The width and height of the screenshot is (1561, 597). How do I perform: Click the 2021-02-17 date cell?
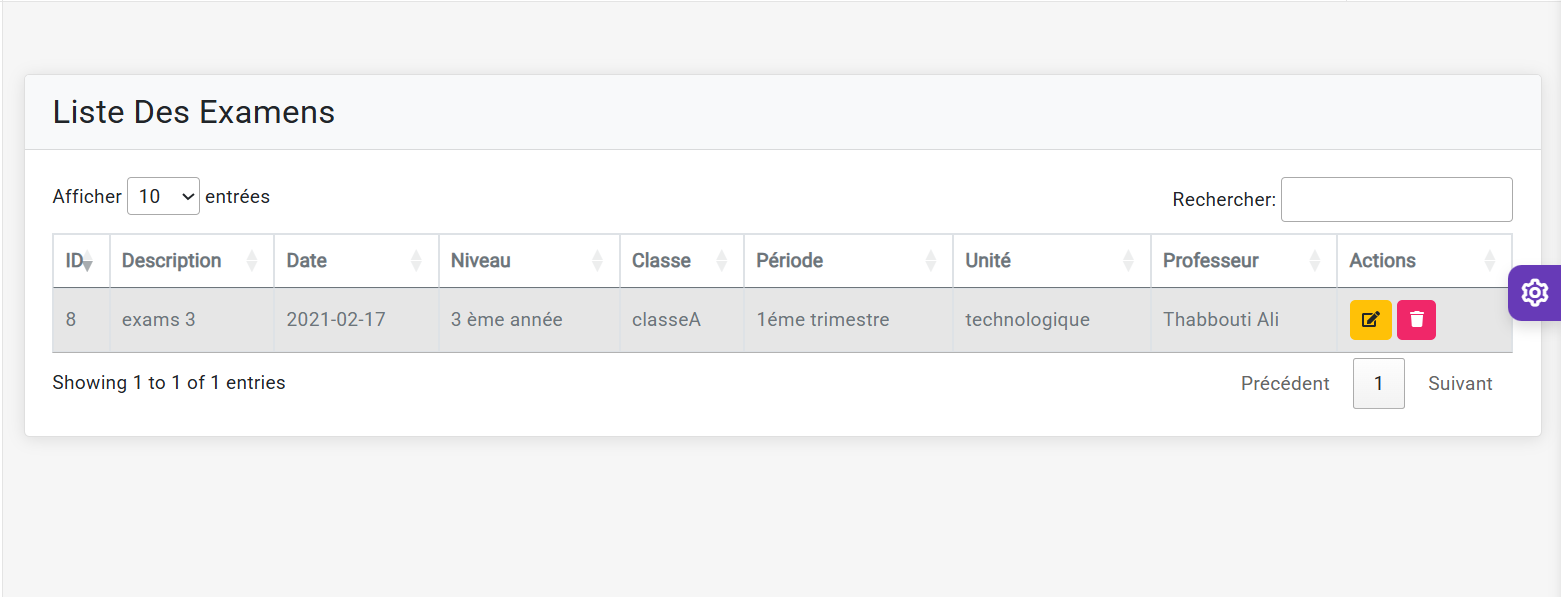pos(336,320)
